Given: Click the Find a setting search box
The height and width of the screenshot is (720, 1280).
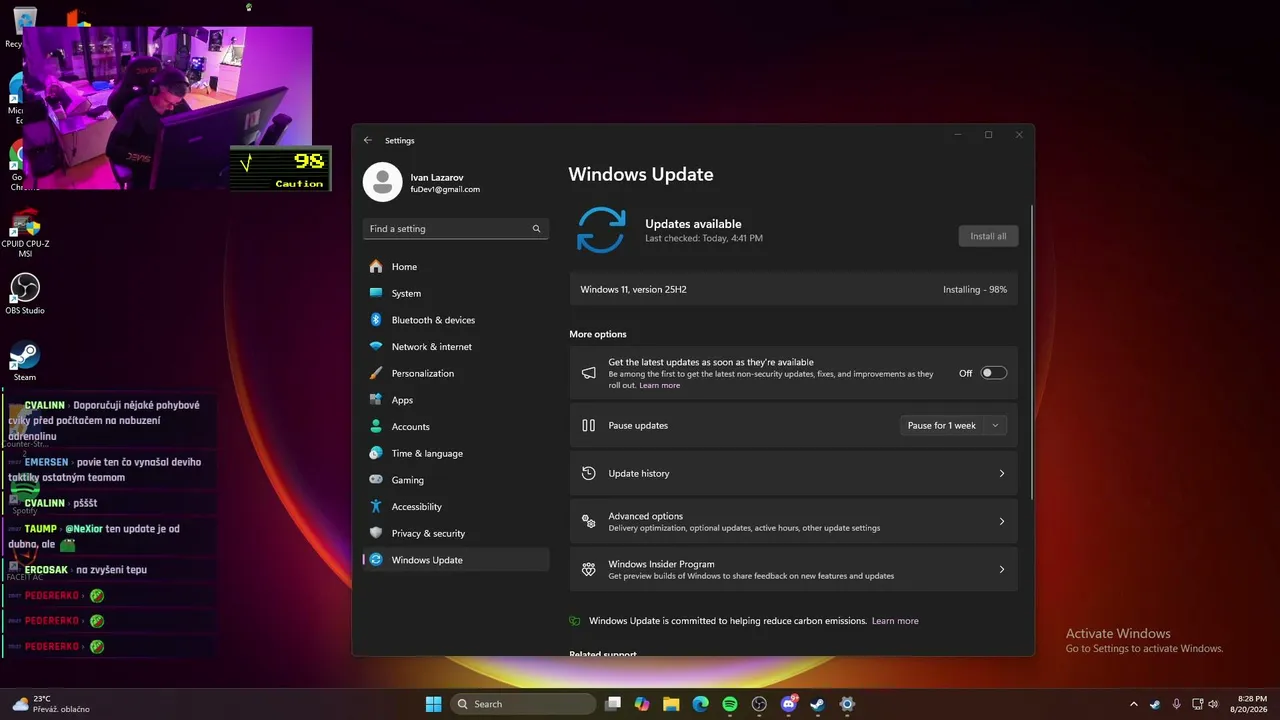Looking at the screenshot, I should tap(455, 229).
